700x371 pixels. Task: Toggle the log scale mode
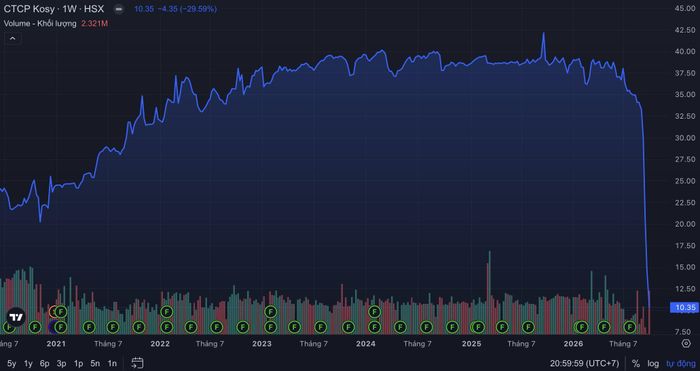pyautogui.click(x=653, y=363)
